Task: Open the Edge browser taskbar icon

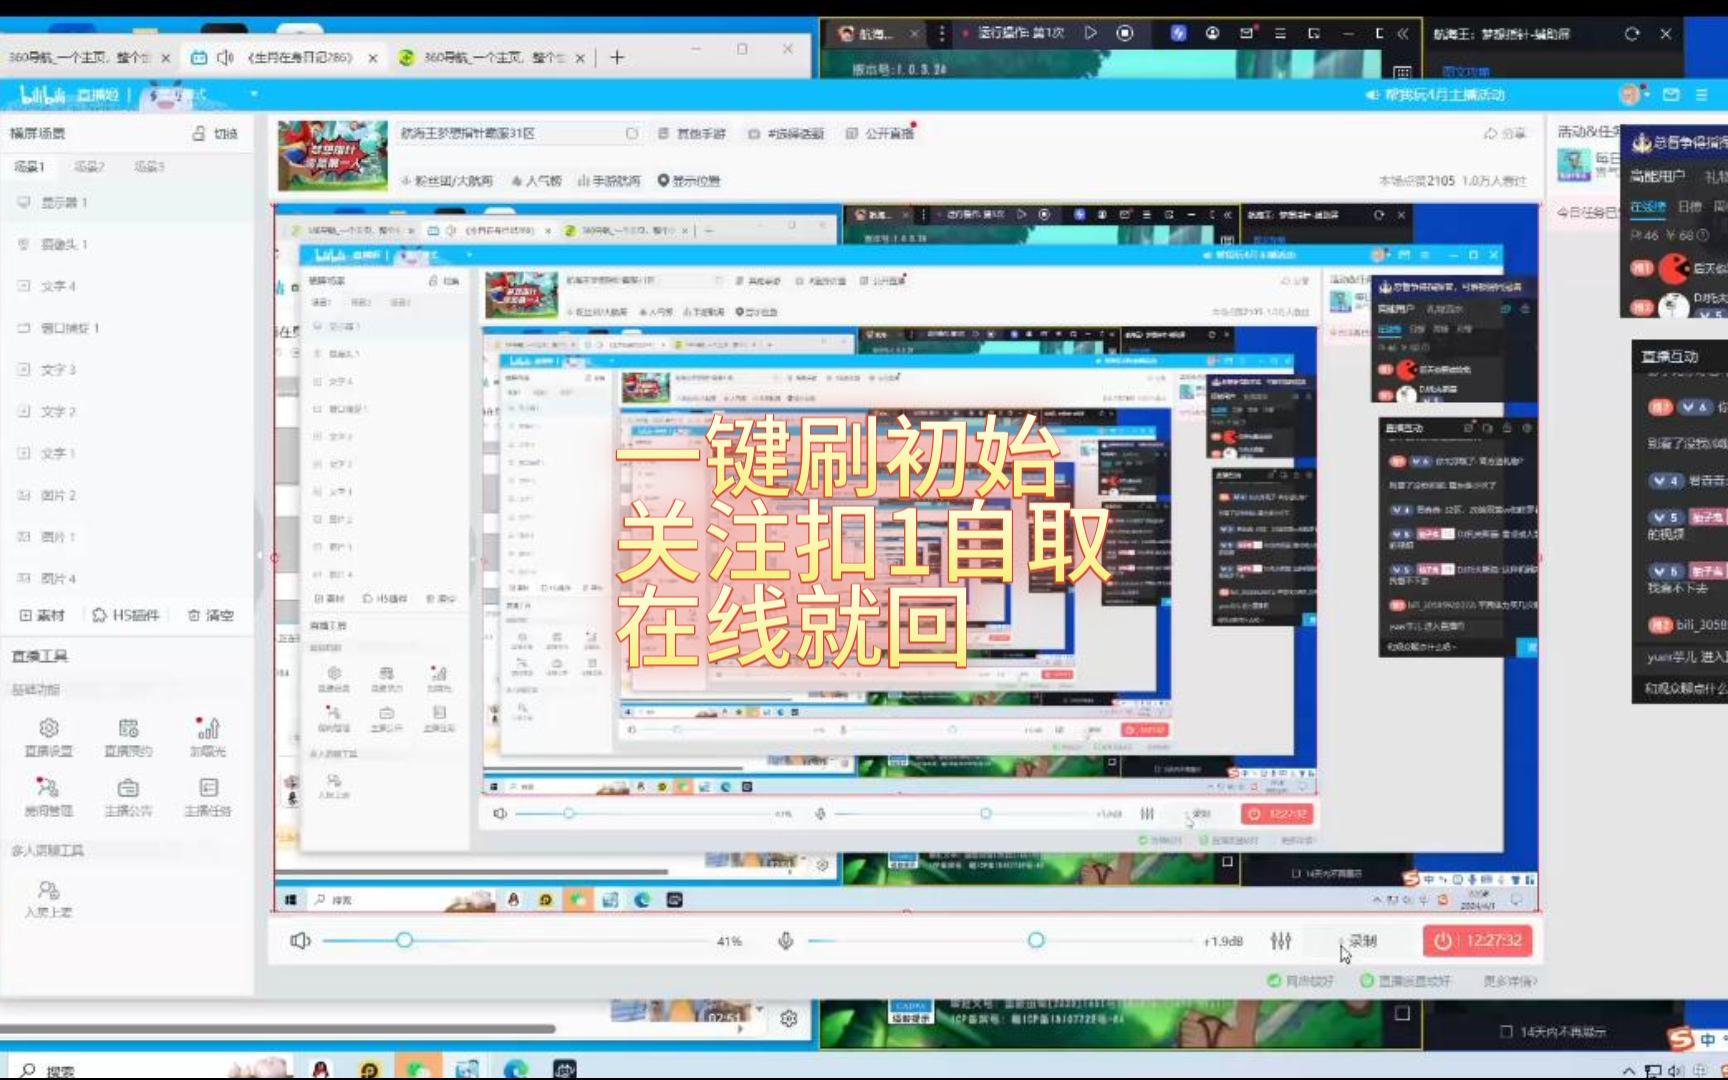Action: 515,1069
